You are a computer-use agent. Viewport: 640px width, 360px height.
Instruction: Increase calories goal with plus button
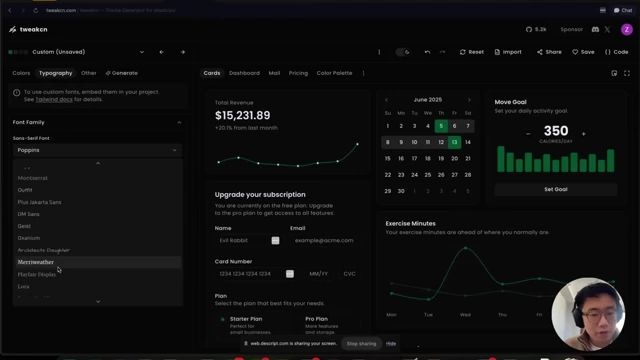pos(583,134)
